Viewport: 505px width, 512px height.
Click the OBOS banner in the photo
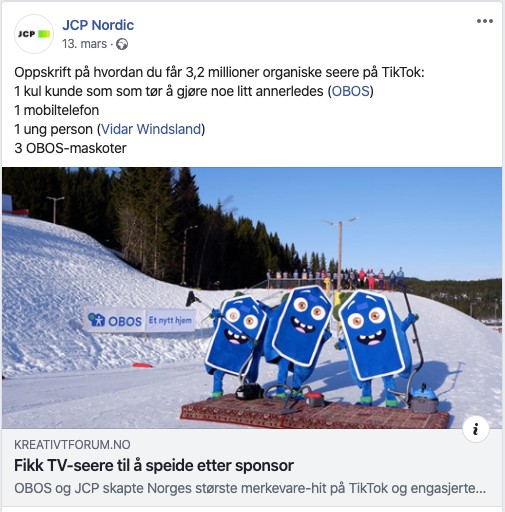pyautogui.click(x=140, y=320)
